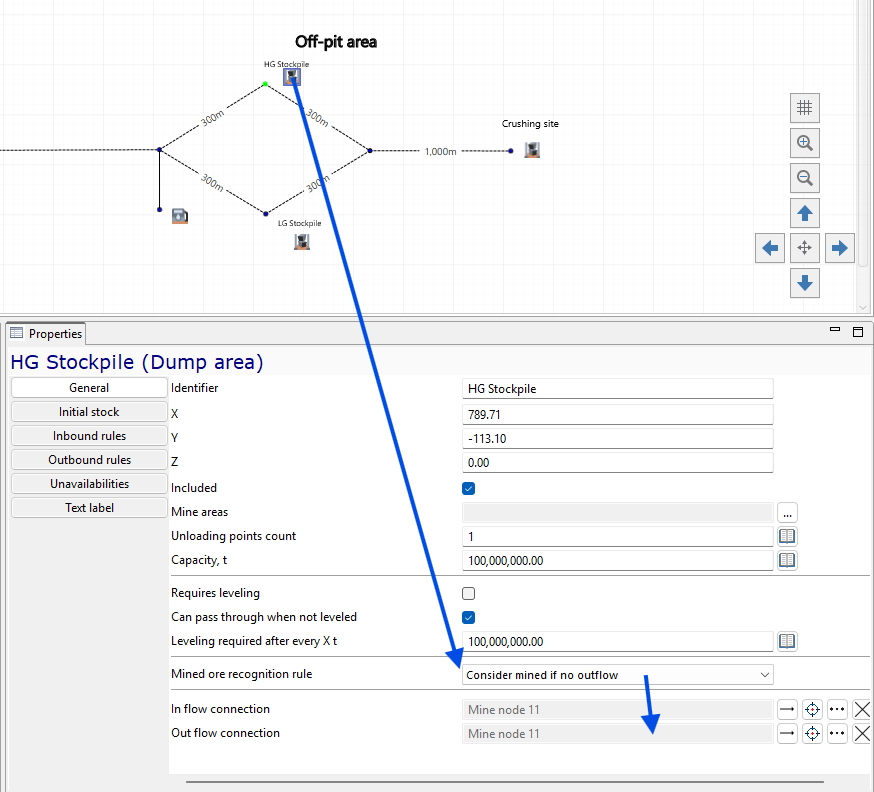874x792 pixels.
Task: Click the Off-pit area label
Action: pos(336,42)
